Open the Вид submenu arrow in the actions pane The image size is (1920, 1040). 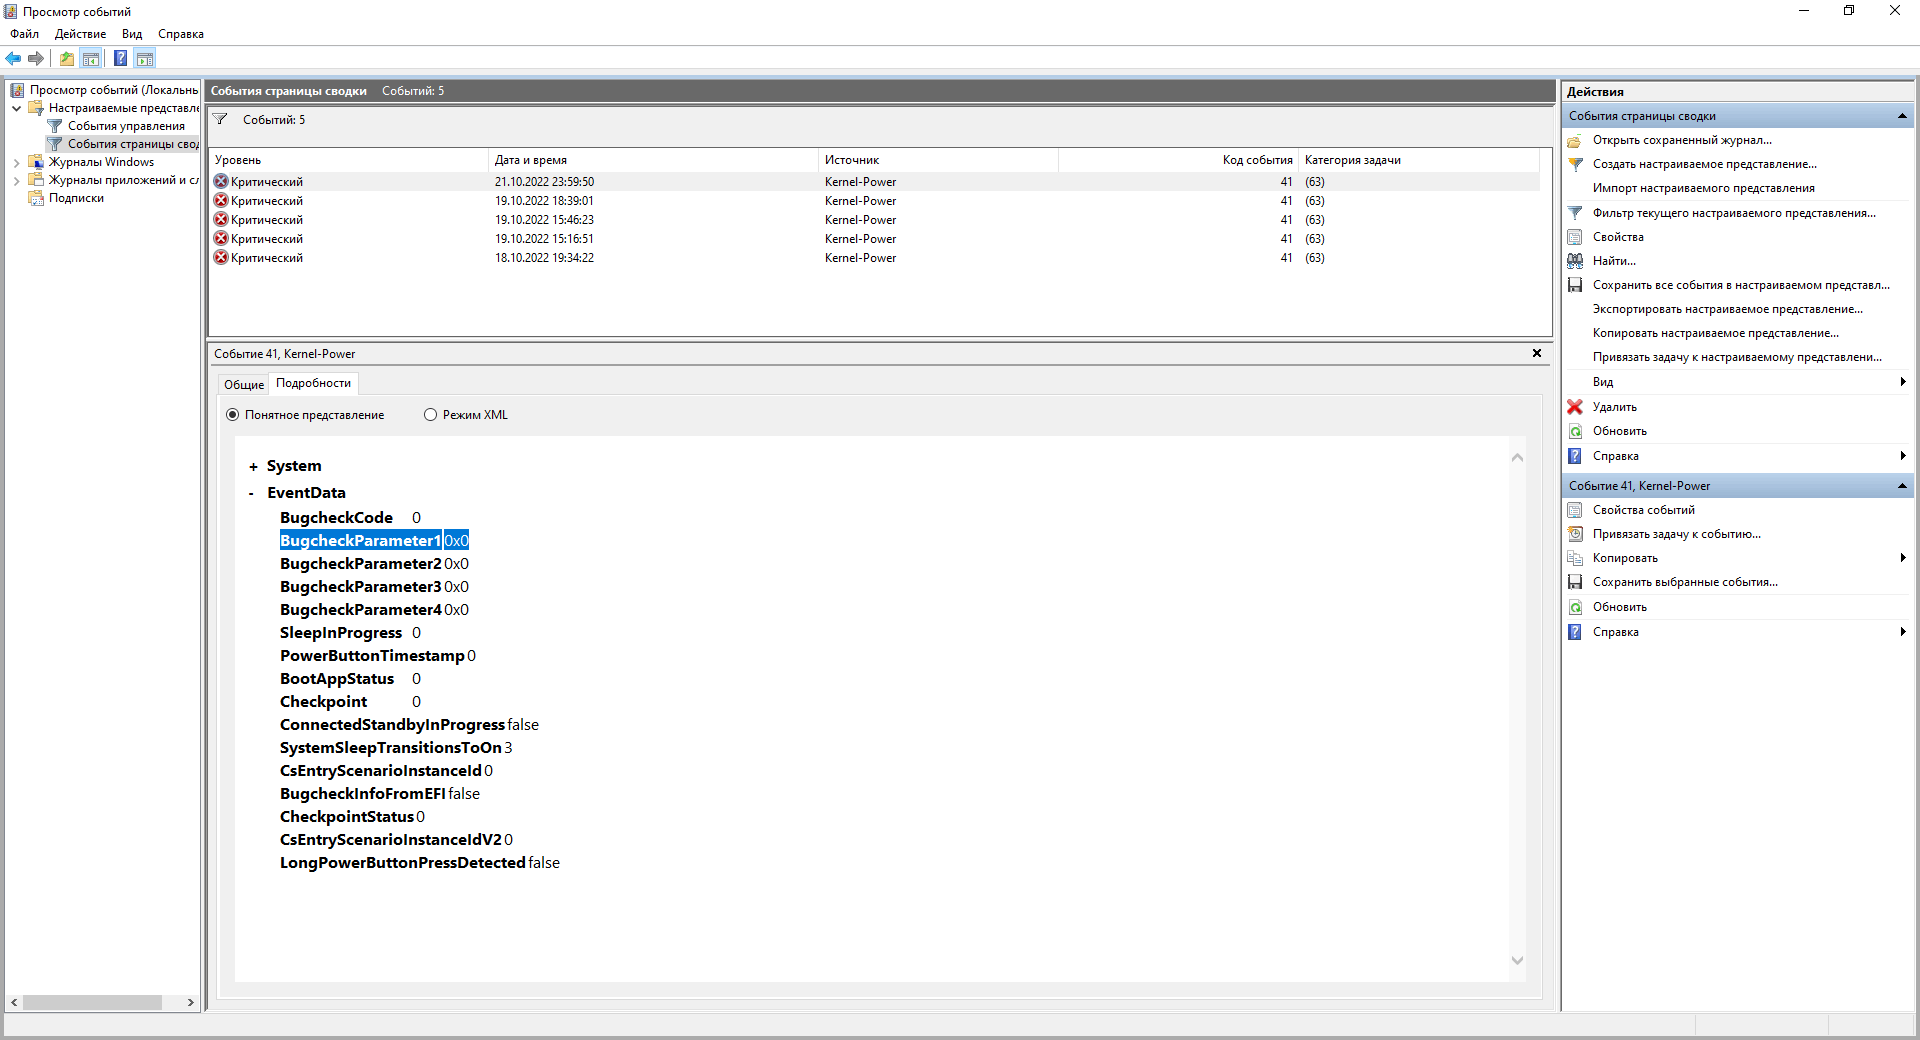point(1902,382)
